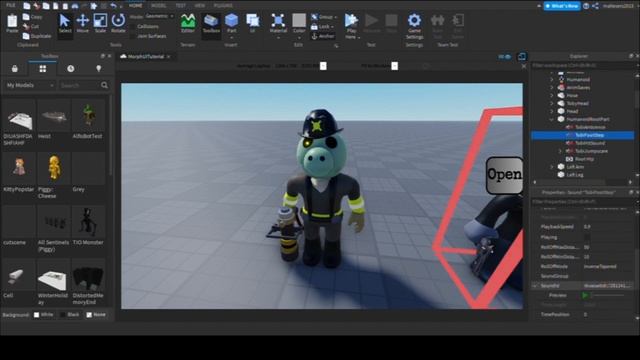Image resolution: width=640 pixels, height=360 pixels.
Task: Click the What's New button
Action: coord(562,6)
